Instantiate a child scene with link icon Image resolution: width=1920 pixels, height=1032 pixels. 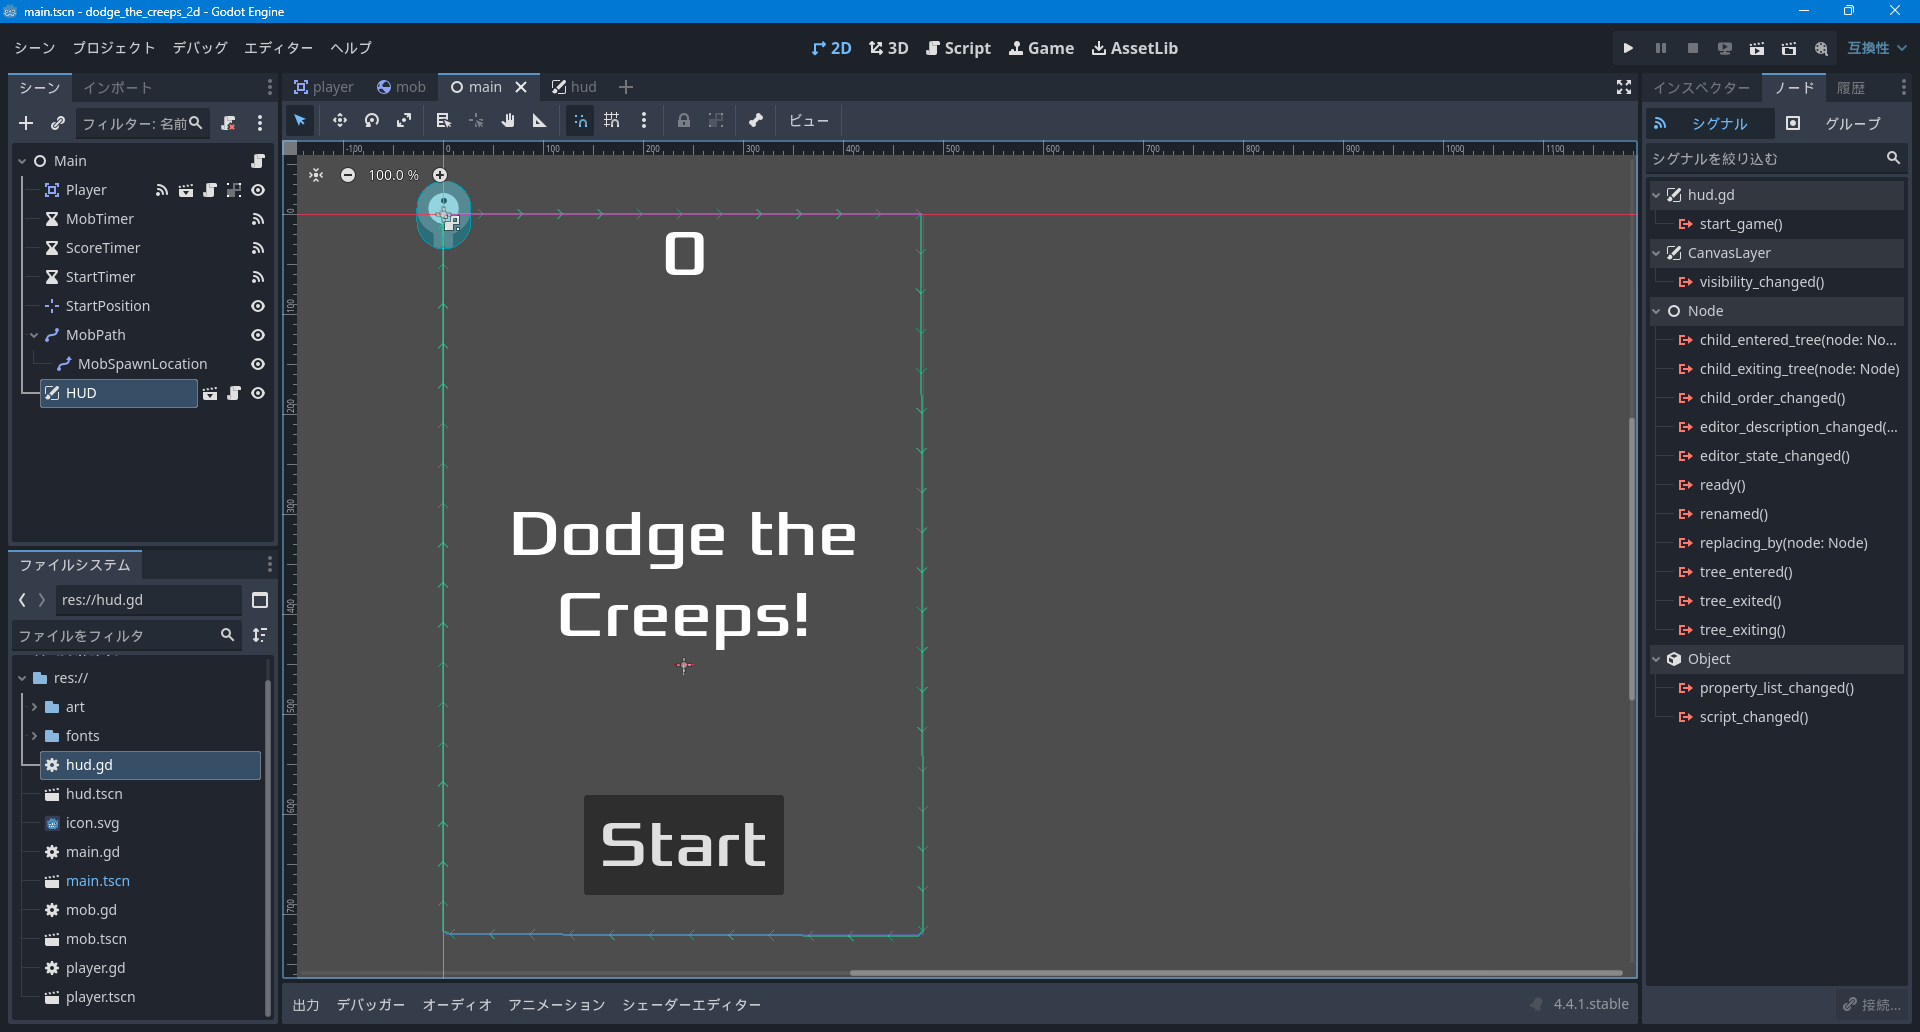coord(58,123)
